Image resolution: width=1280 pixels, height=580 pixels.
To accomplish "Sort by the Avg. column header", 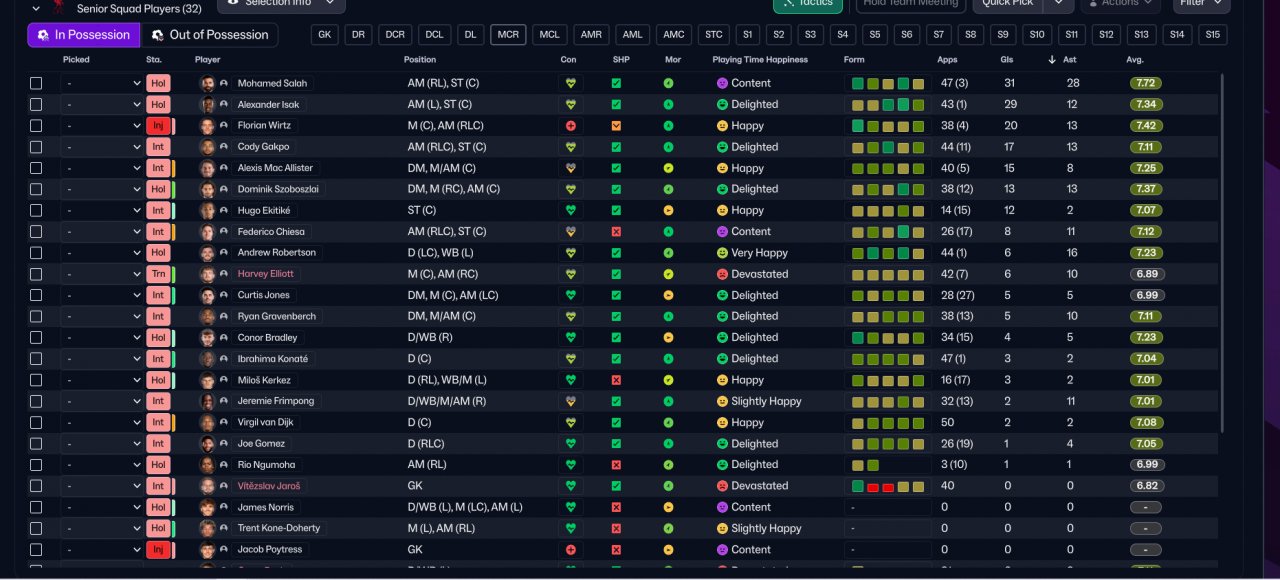I will point(1135,60).
